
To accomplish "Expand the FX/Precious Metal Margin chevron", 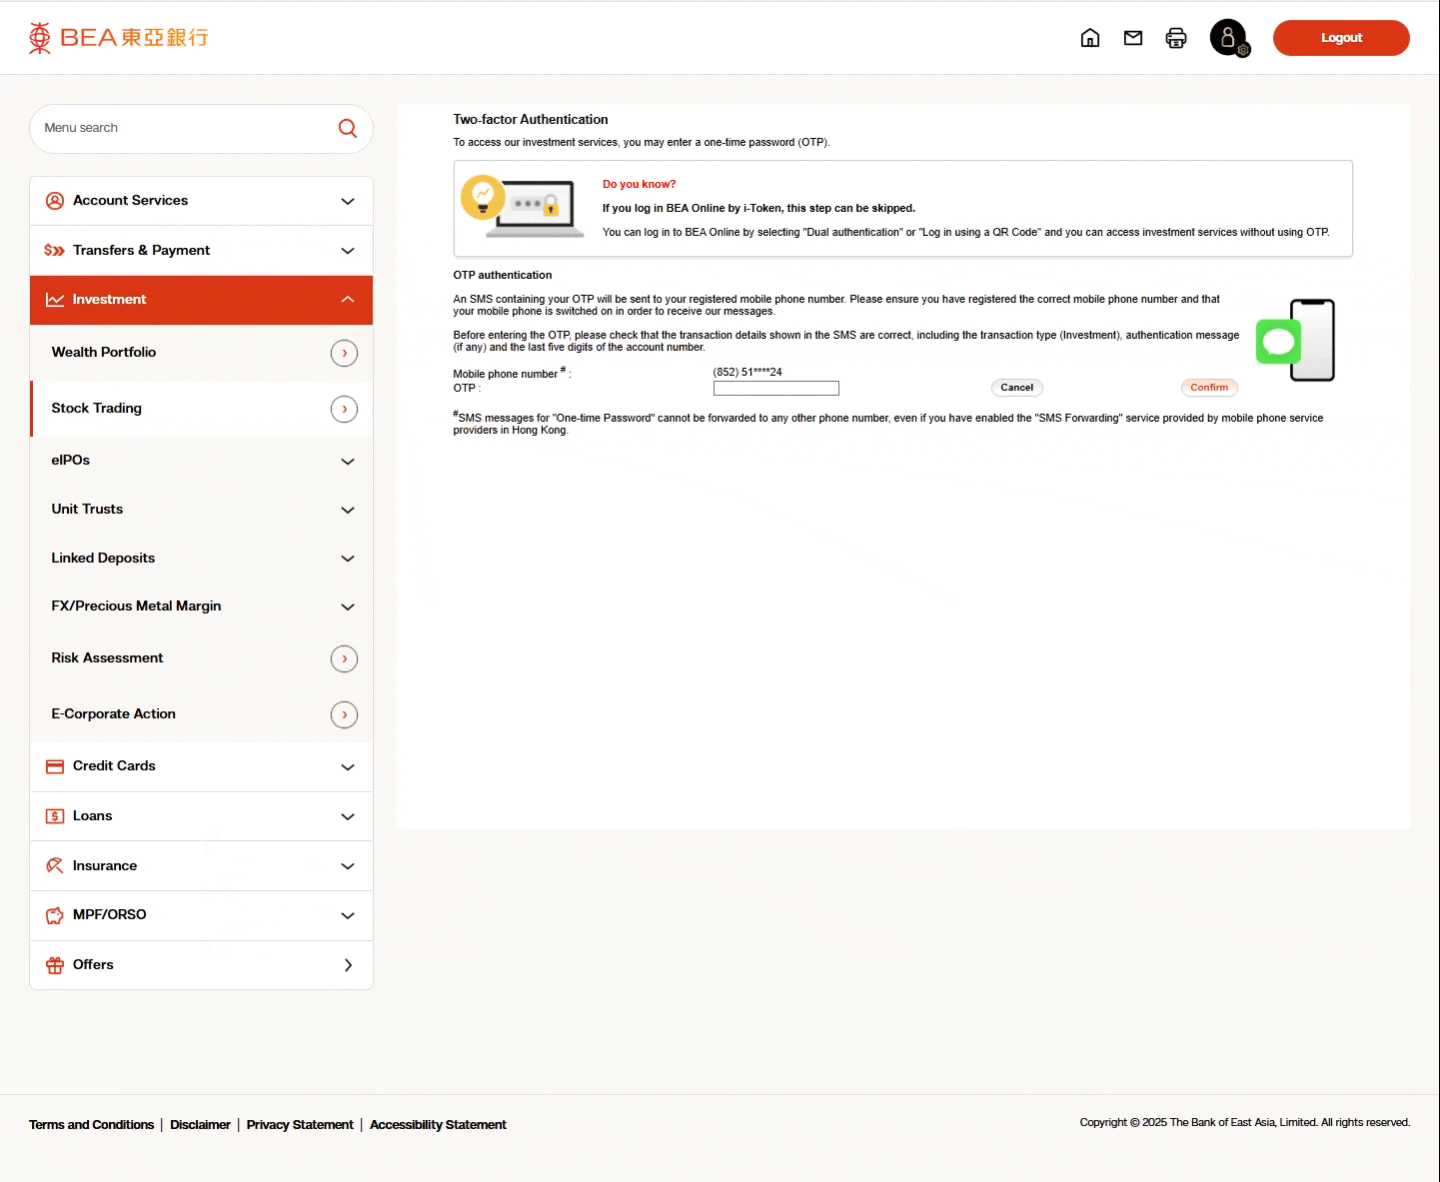I will pyautogui.click(x=348, y=607).
